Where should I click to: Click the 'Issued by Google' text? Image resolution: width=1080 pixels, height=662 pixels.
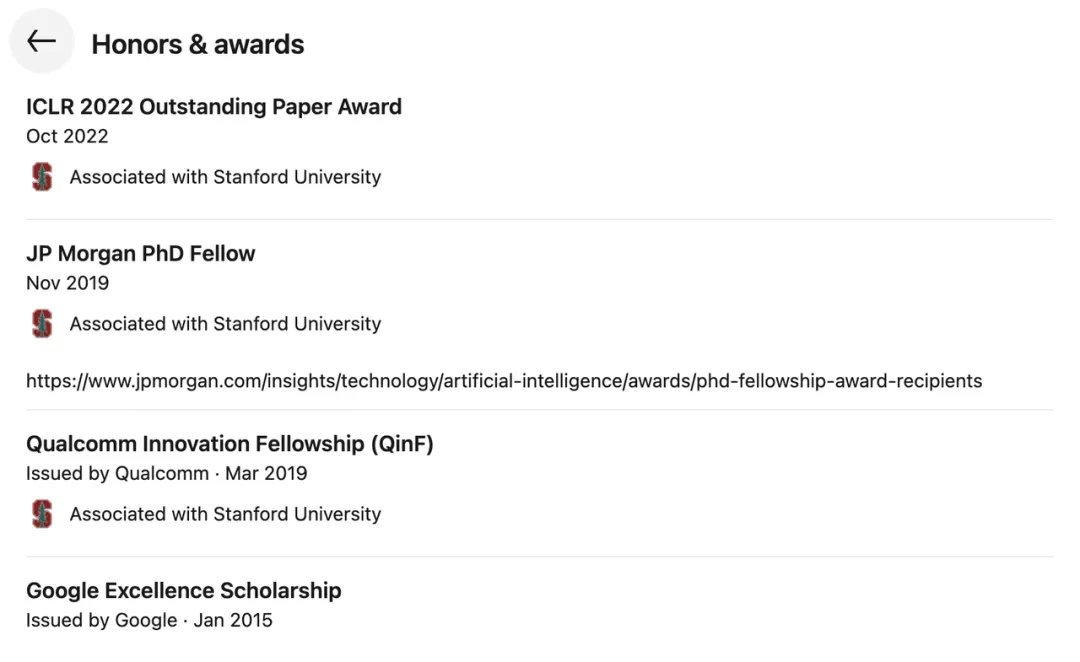(101, 620)
